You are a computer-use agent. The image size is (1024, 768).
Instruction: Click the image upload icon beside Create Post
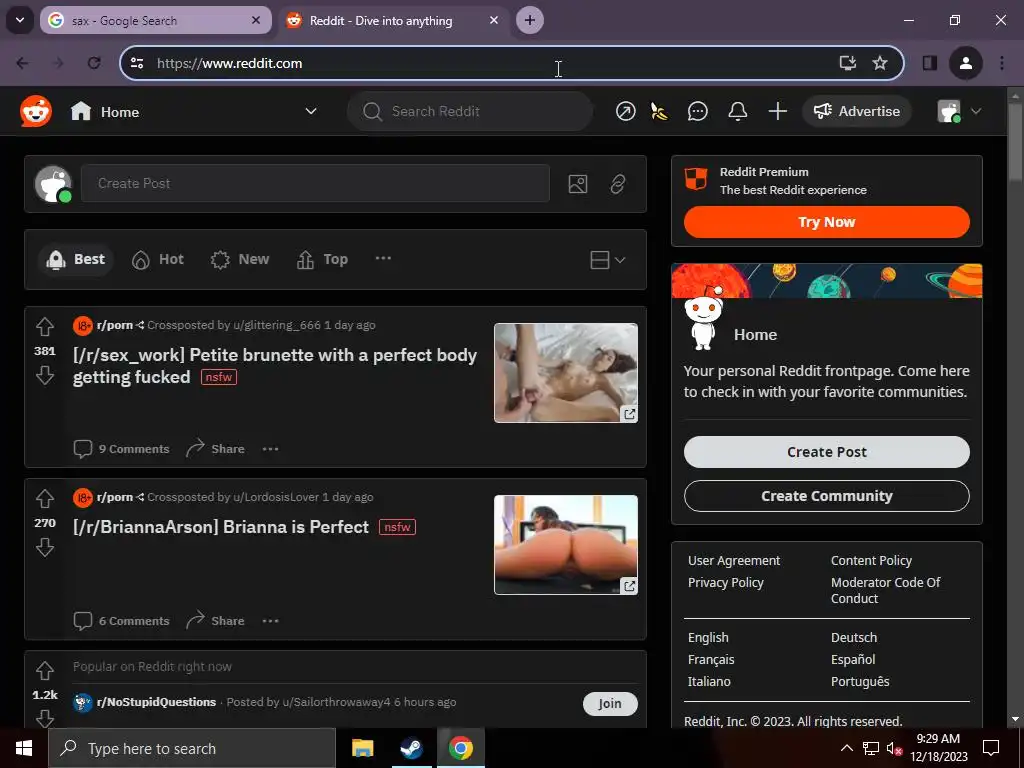click(x=577, y=184)
